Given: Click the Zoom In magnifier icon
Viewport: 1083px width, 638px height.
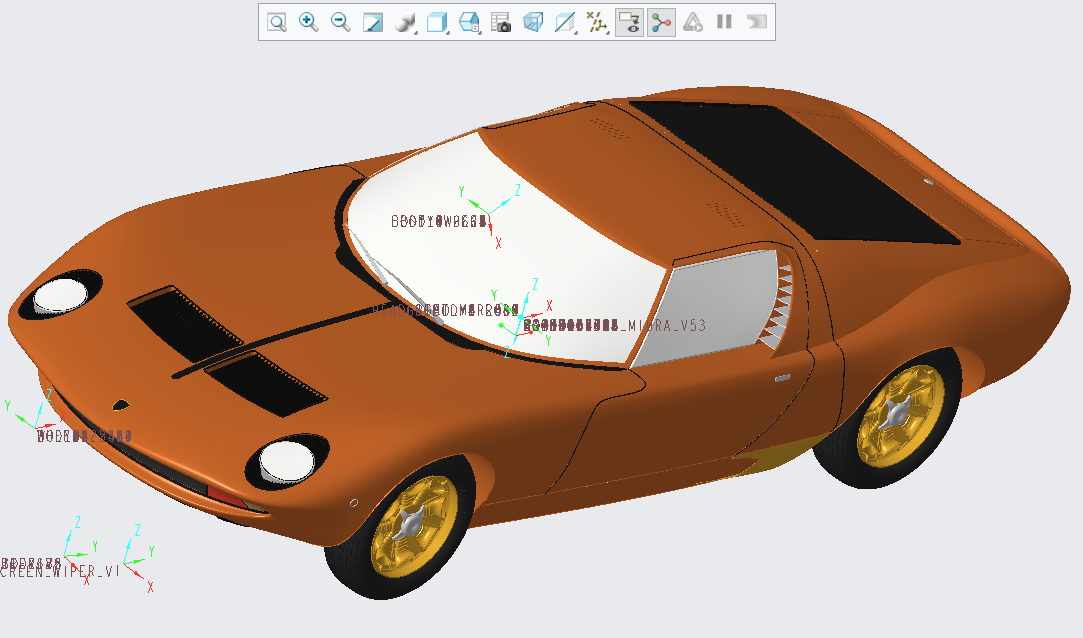Looking at the screenshot, I should point(309,22).
